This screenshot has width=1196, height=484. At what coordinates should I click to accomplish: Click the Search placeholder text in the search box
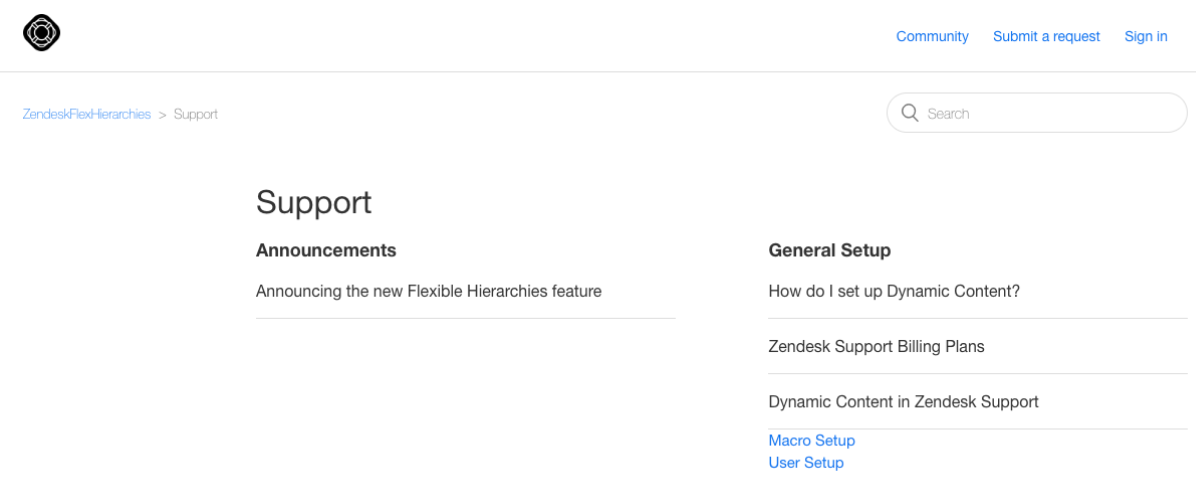point(948,114)
